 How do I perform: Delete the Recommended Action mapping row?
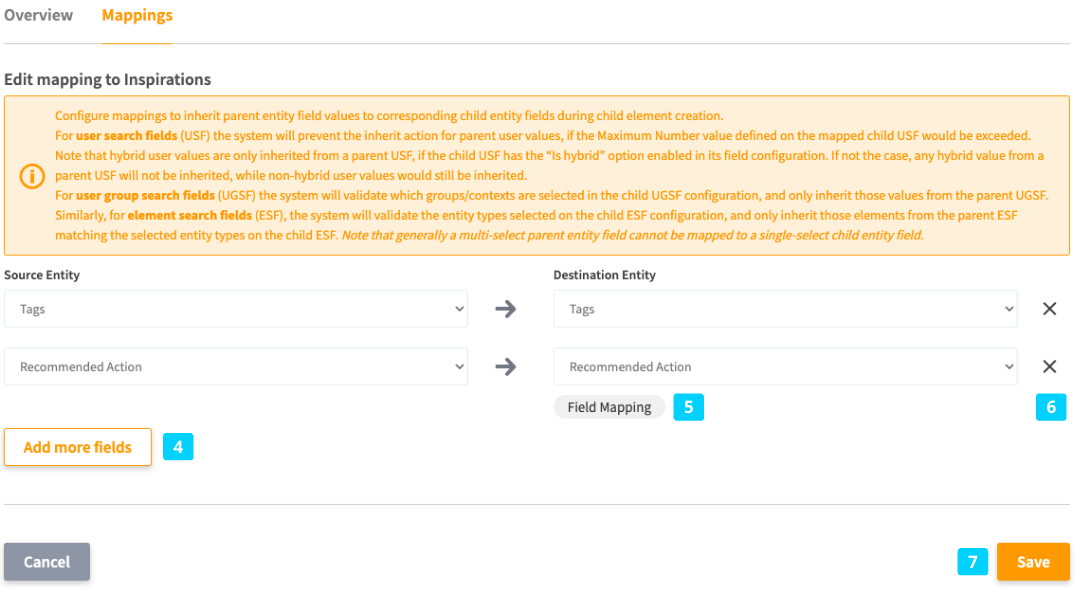tap(1049, 367)
